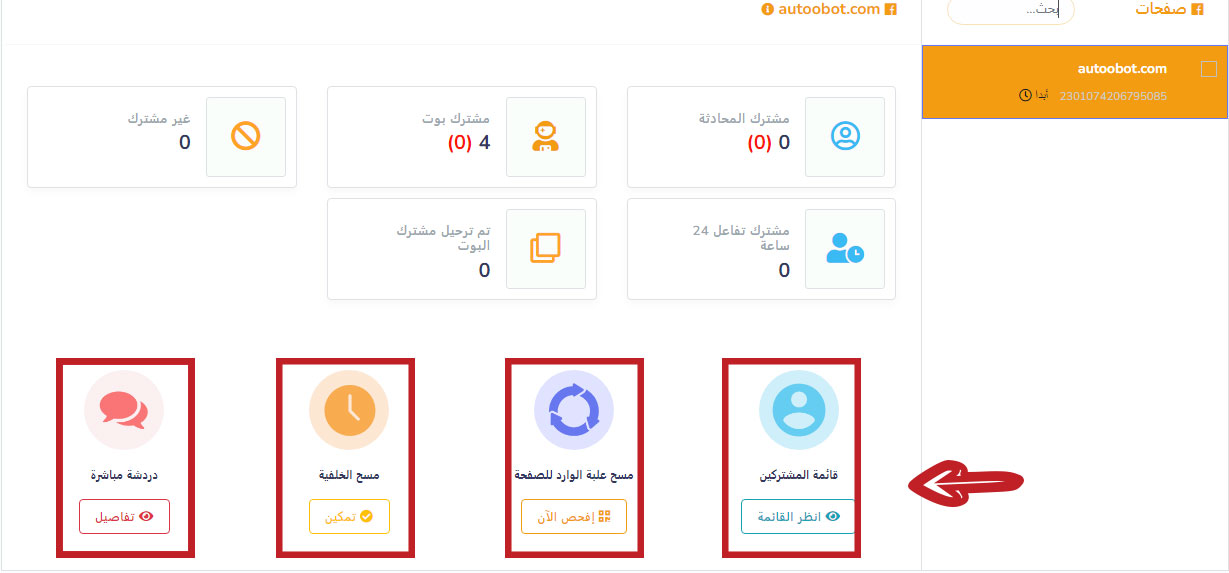Click the bot subscriber robot icon
This screenshot has height=573, width=1229.
pos(545,136)
